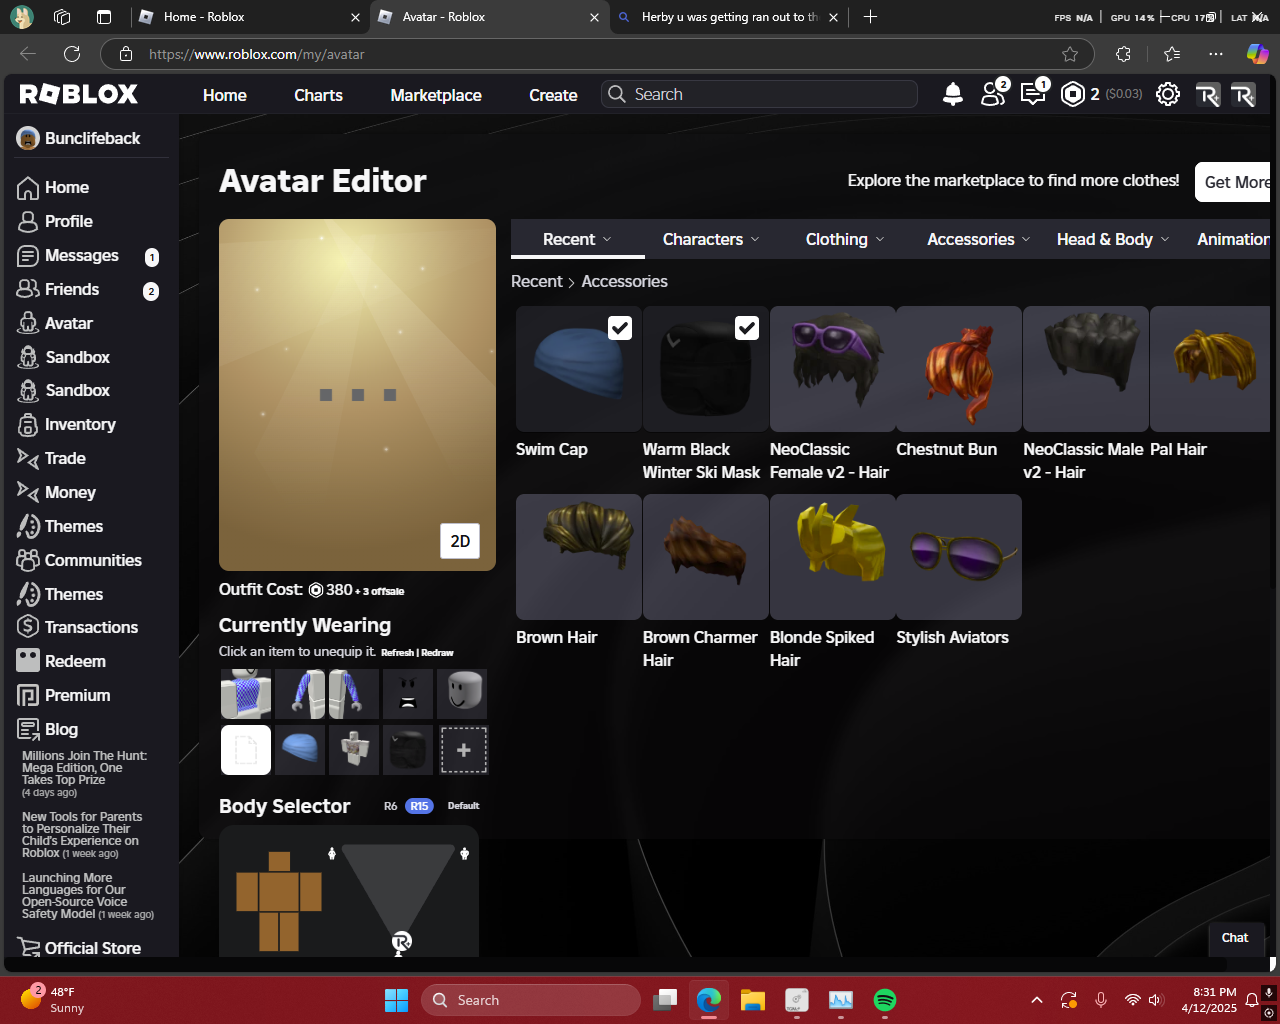Expand the Clothing dropdown
The height and width of the screenshot is (1024, 1280).
(845, 239)
